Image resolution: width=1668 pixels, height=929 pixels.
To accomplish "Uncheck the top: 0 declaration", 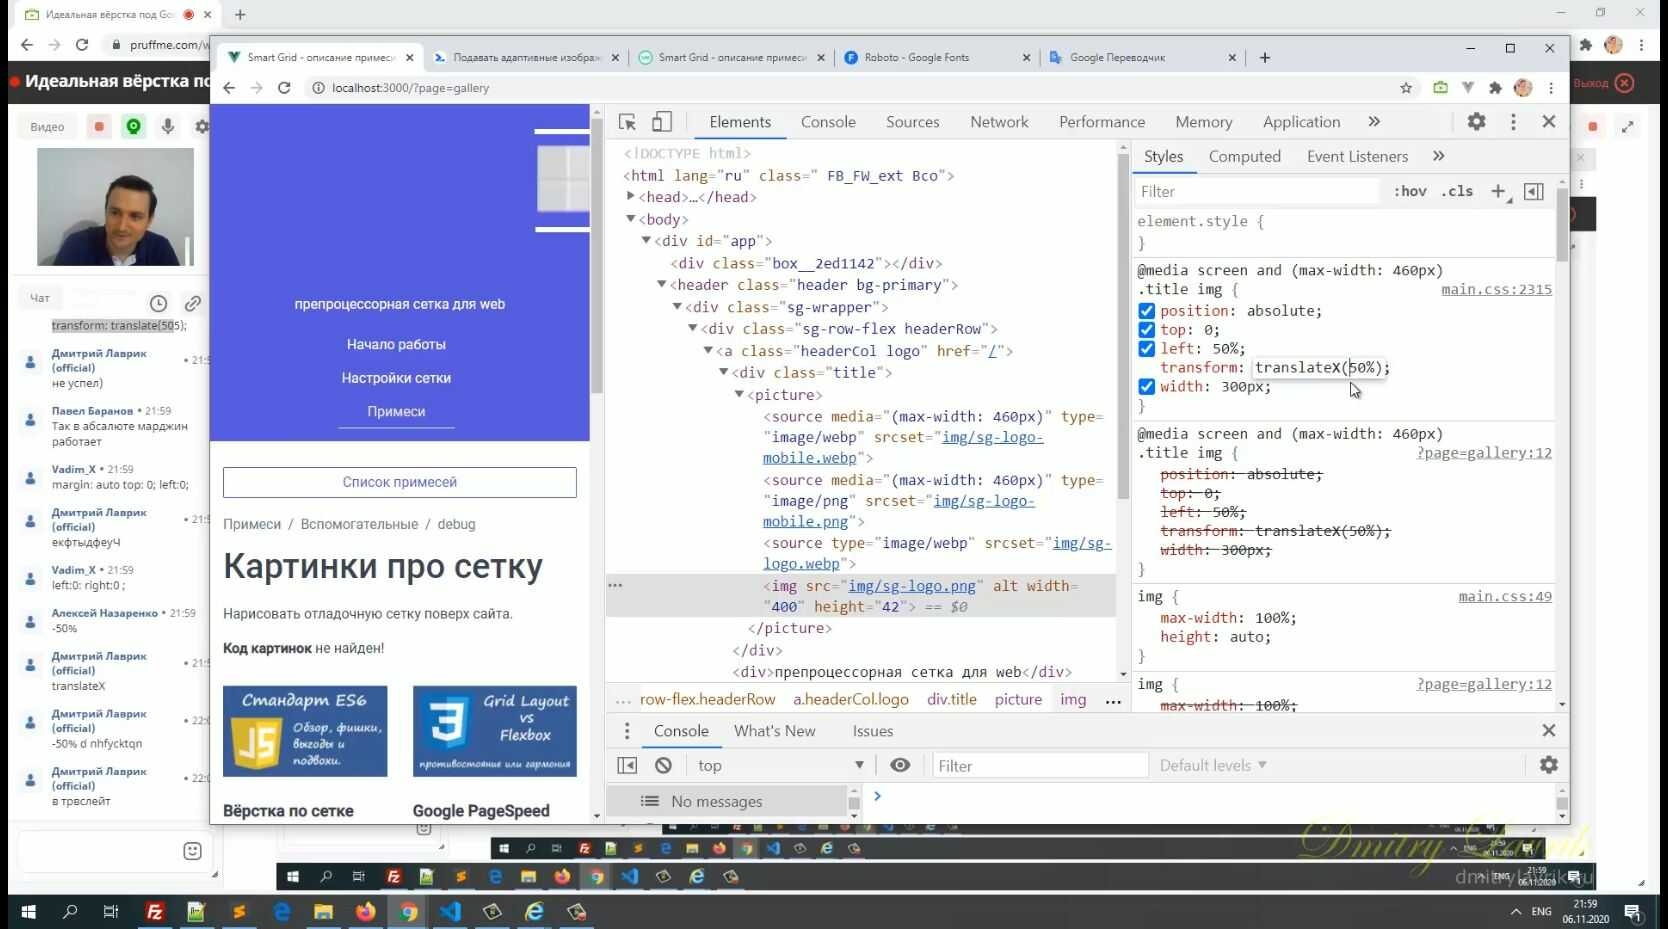I will point(1147,330).
